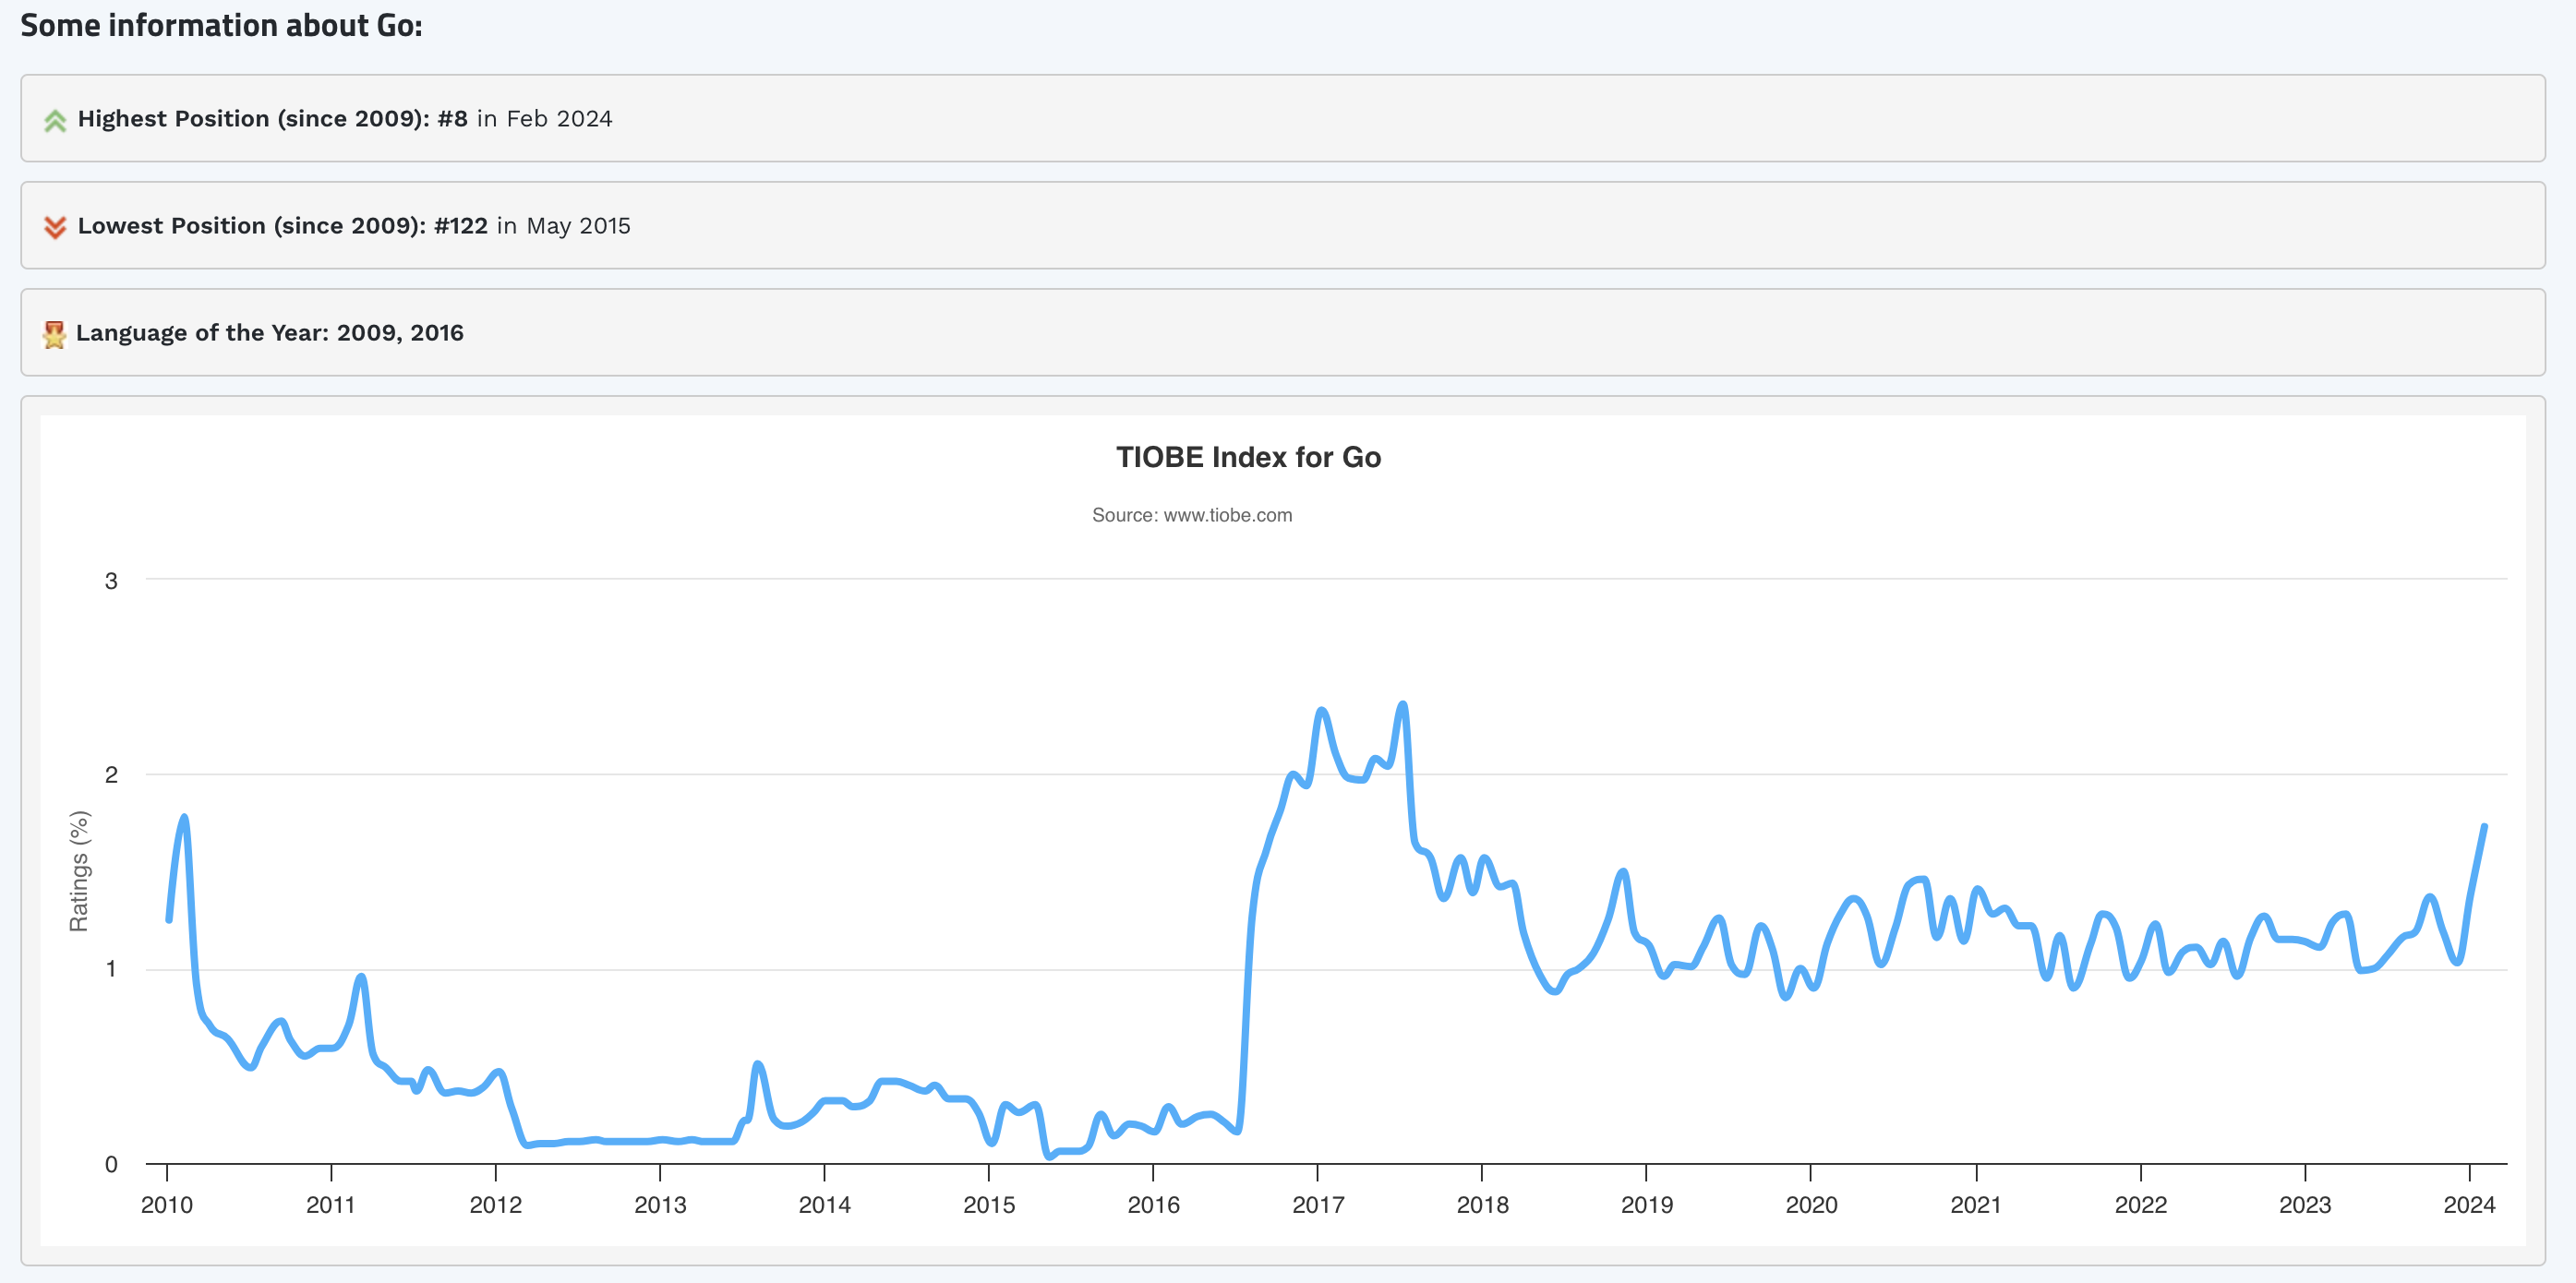
Task: Click the green up-arrow highest position icon
Action: (x=55, y=121)
